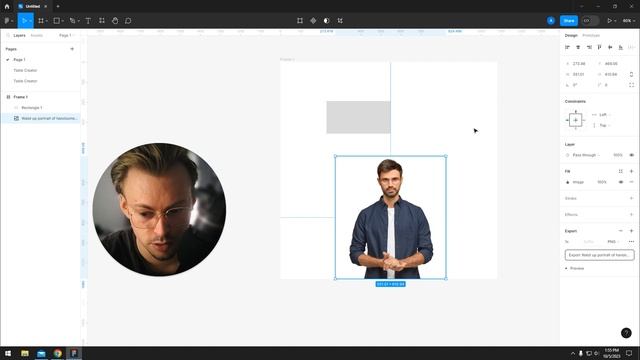Image resolution: width=640 pixels, height=360 pixels.
Task: Open zoom level dropdown
Action: [629, 20]
